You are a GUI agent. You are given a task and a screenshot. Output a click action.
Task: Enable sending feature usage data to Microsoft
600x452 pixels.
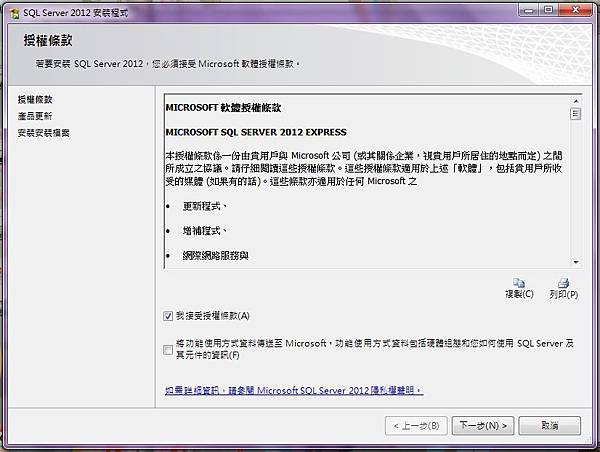[x=168, y=350]
